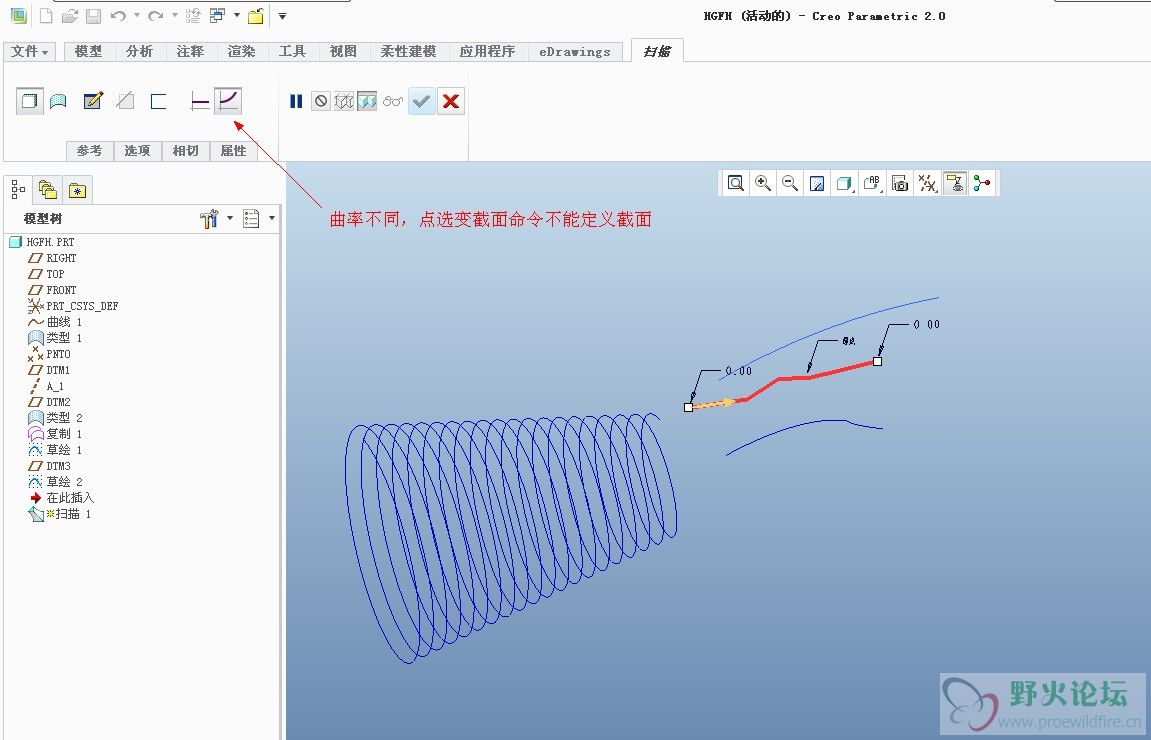
Task: Switch to the 应用程序 ribbon tab
Action: (487, 51)
